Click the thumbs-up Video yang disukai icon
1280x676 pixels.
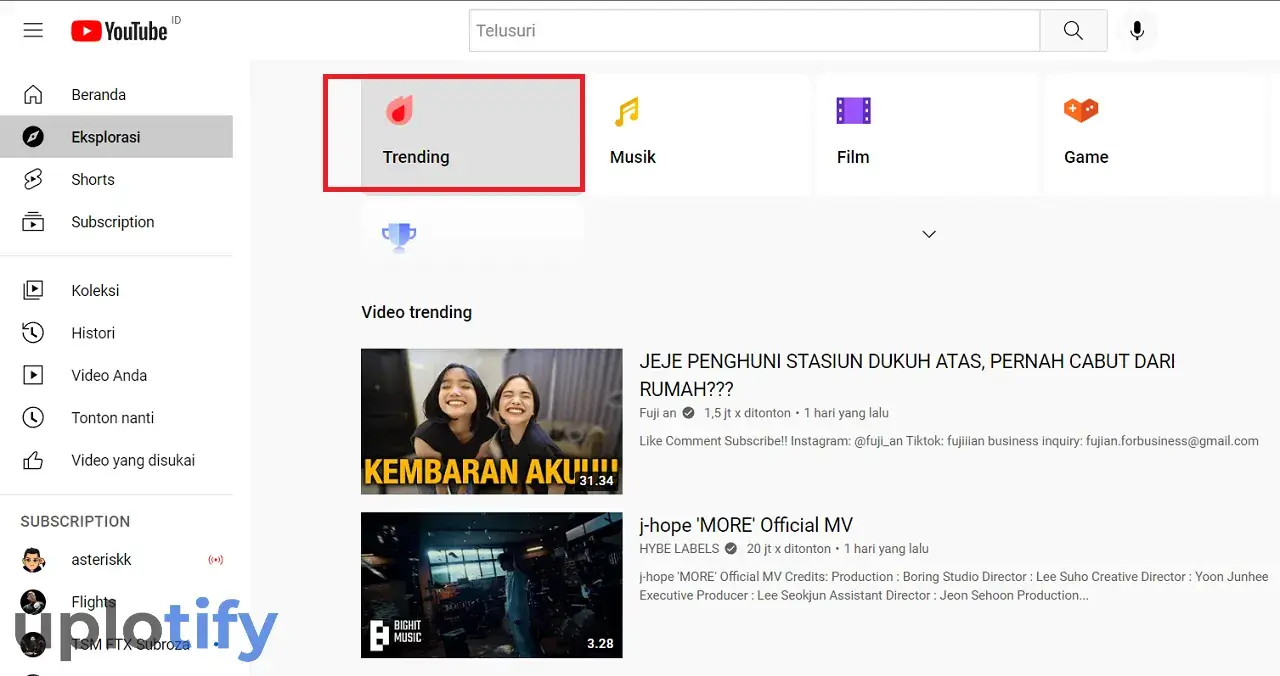tap(33, 460)
